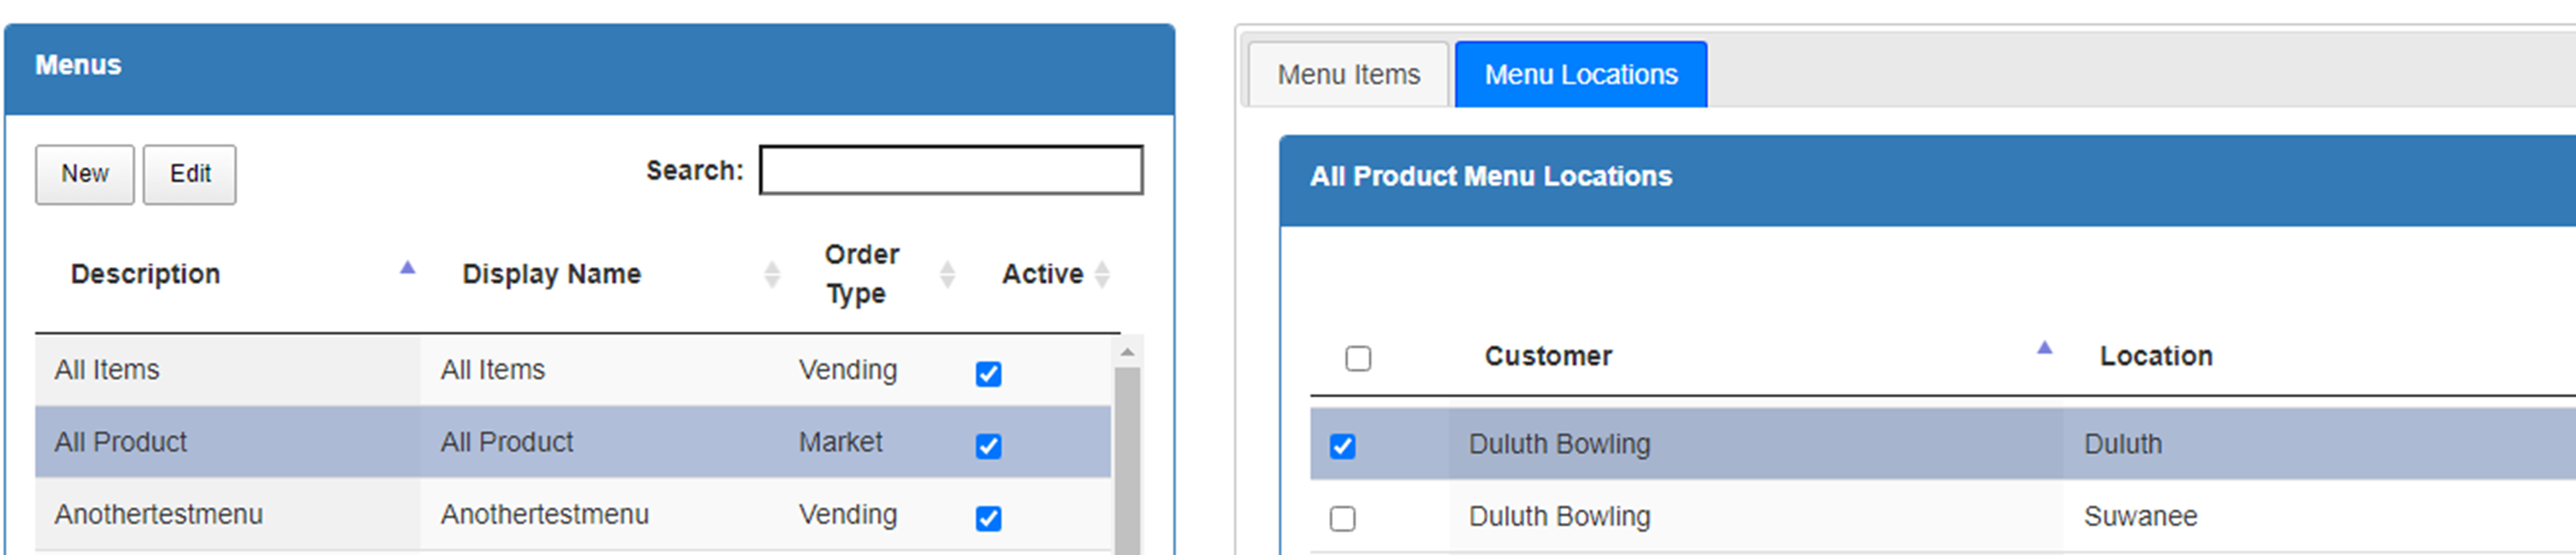Viewport: 2576px width, 555px height.
Task: Toggle Active checkbox for All Product
Action: 988,446
